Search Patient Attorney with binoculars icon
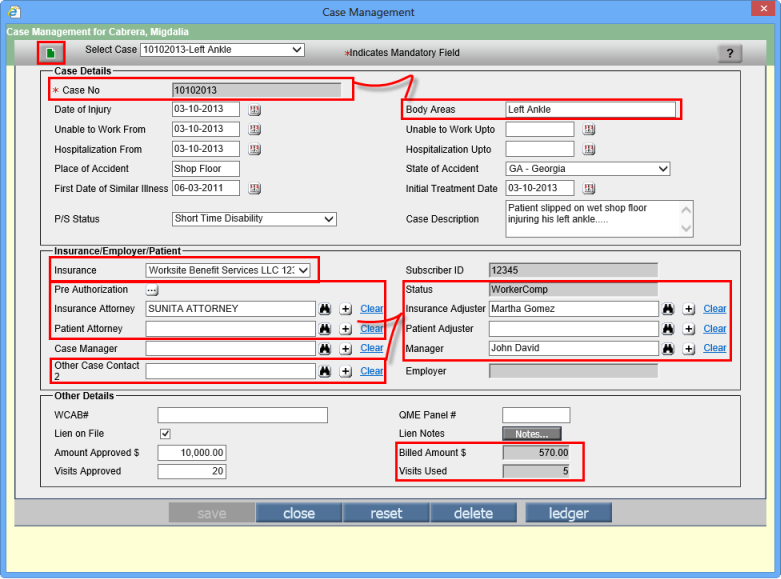 (x=325, y=329)
